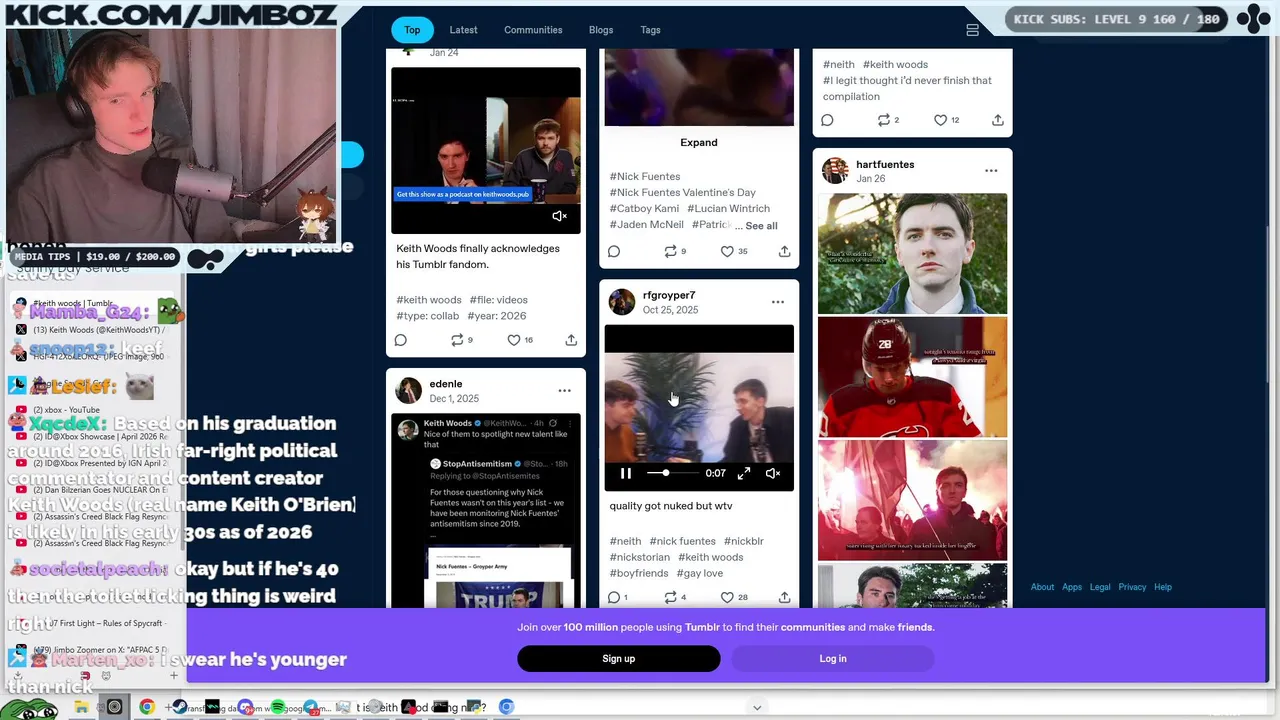Screen dimensions: 1280x720
Task: Click edenle avatar
Action: [409, 391]
